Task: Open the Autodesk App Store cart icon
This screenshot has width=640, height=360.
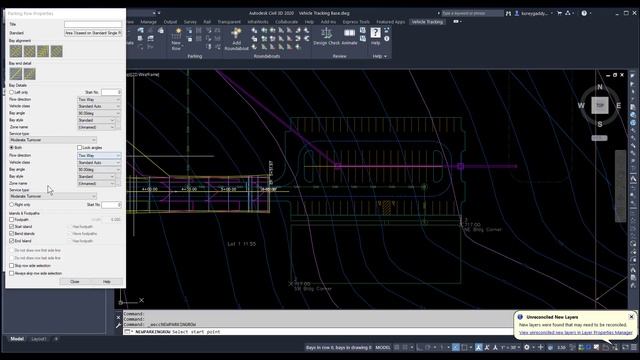Action: click(559, 13)
